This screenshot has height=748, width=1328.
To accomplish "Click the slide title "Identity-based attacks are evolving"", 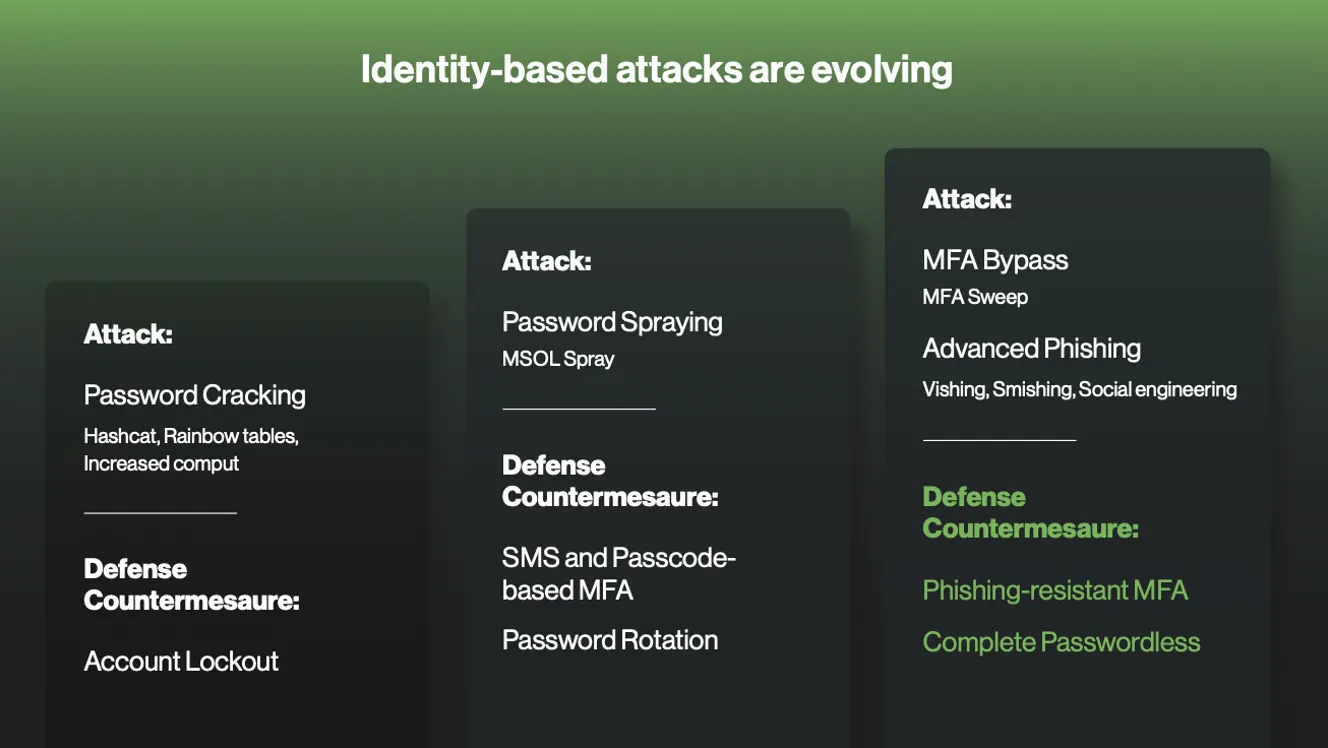I will point(656,70).
